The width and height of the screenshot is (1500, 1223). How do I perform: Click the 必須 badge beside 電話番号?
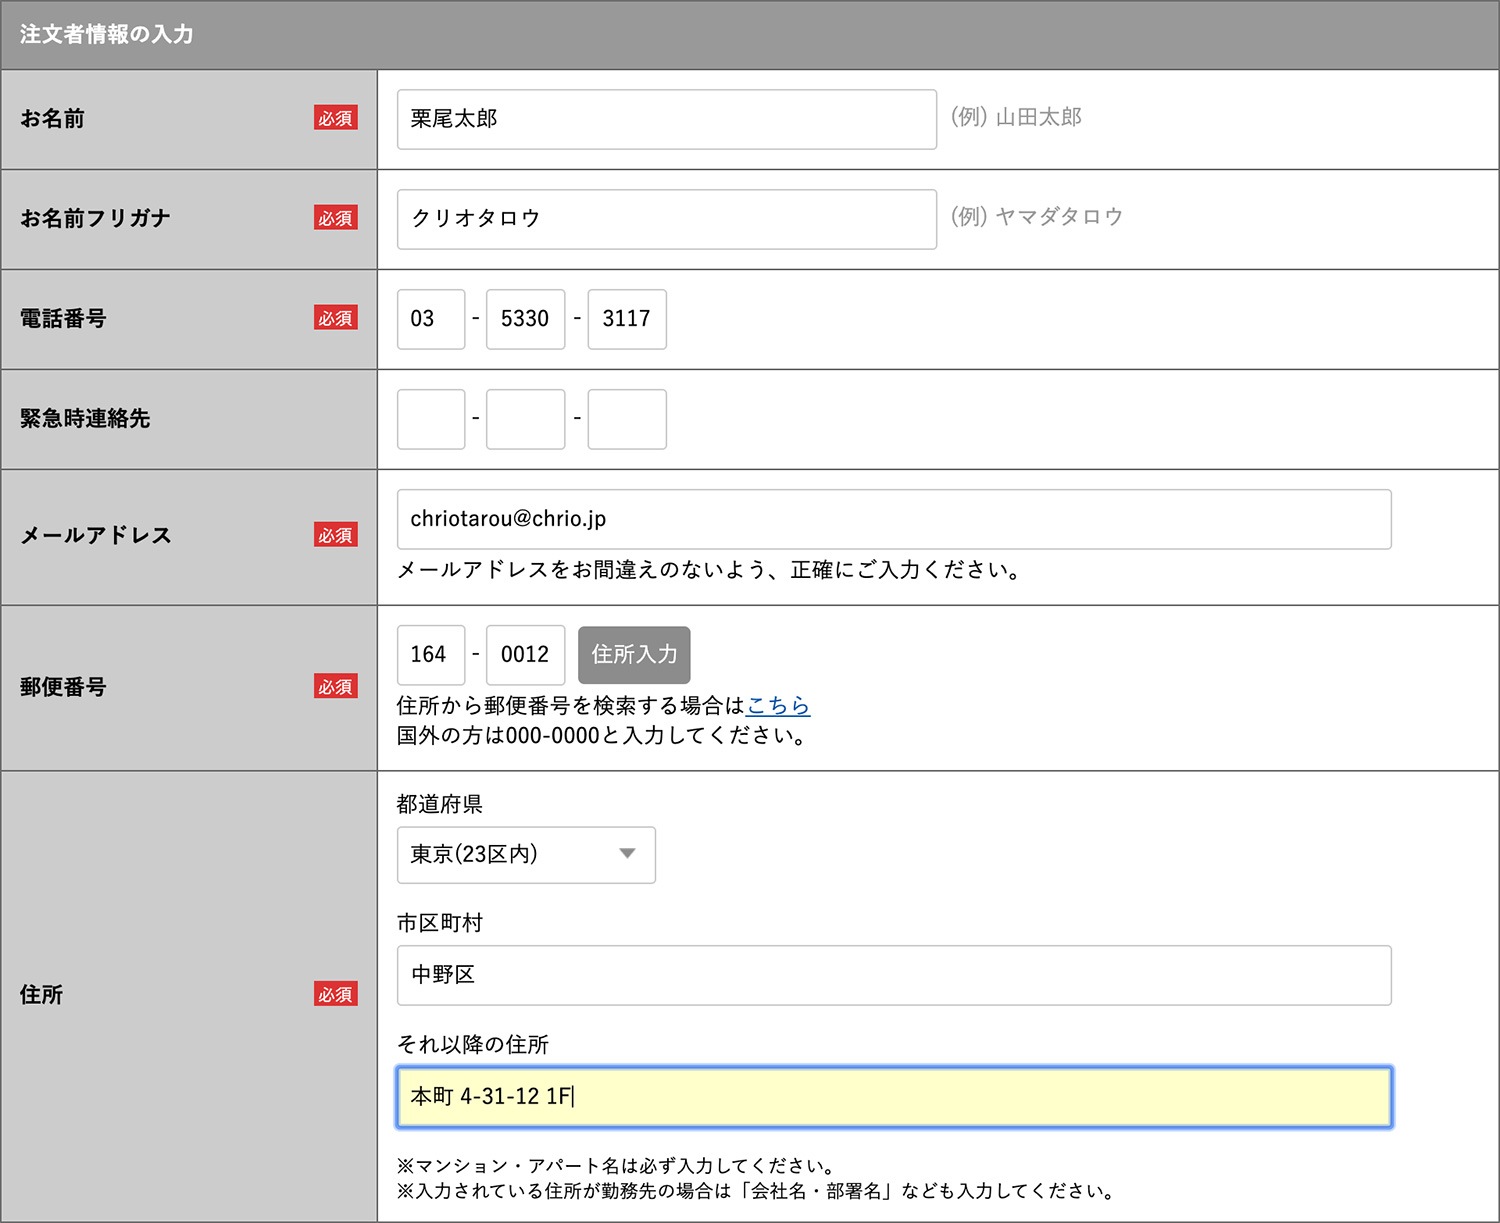point(335,318)
